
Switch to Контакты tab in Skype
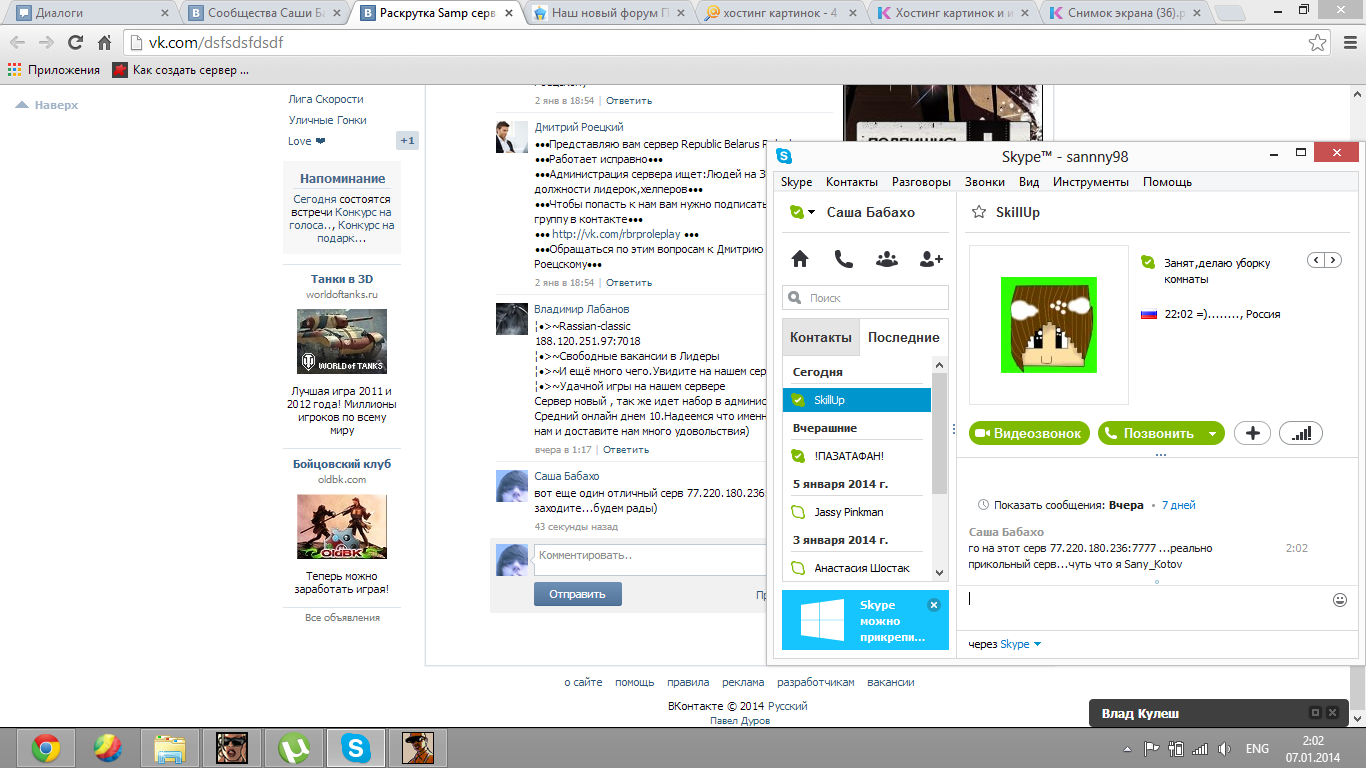pos(821,337)
